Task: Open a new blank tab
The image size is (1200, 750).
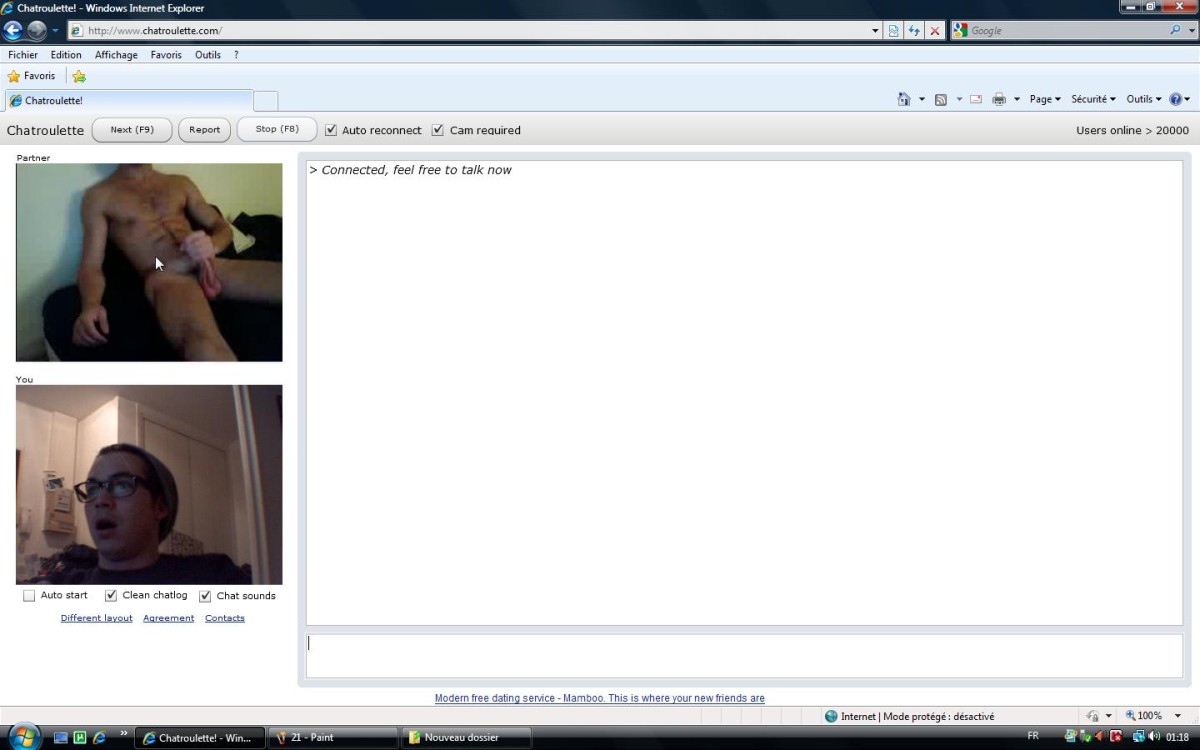Action: pyautogui.click(x=266, y=101)
